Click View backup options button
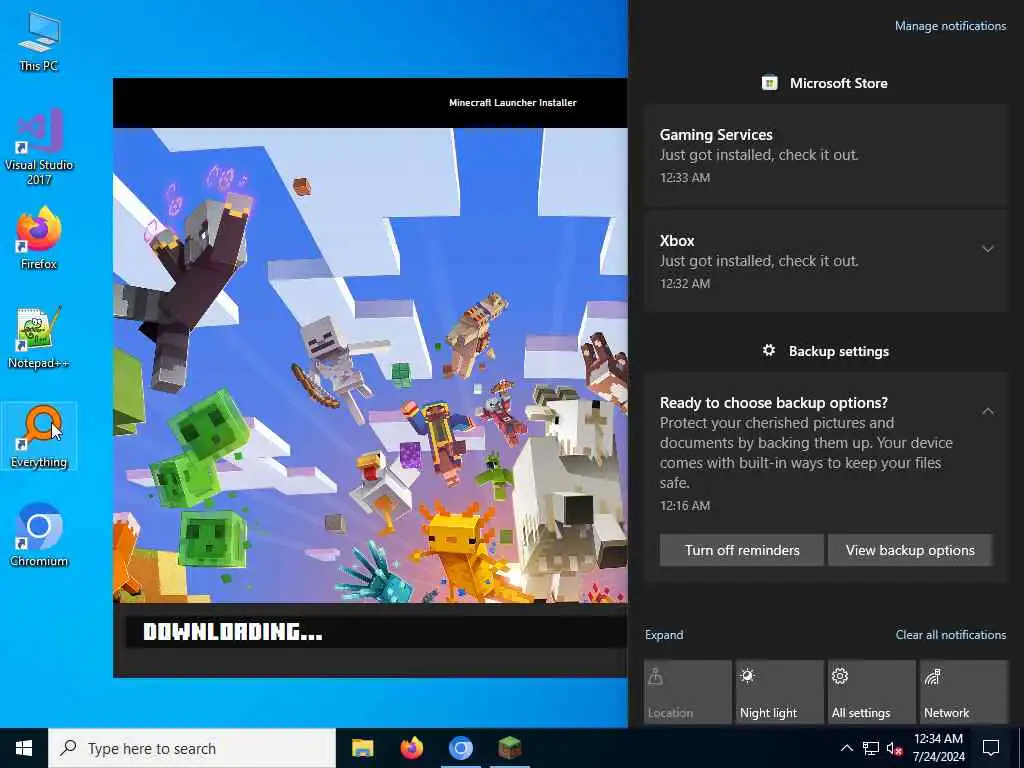This screenshot has height=768, width=1024. point(910,551)
